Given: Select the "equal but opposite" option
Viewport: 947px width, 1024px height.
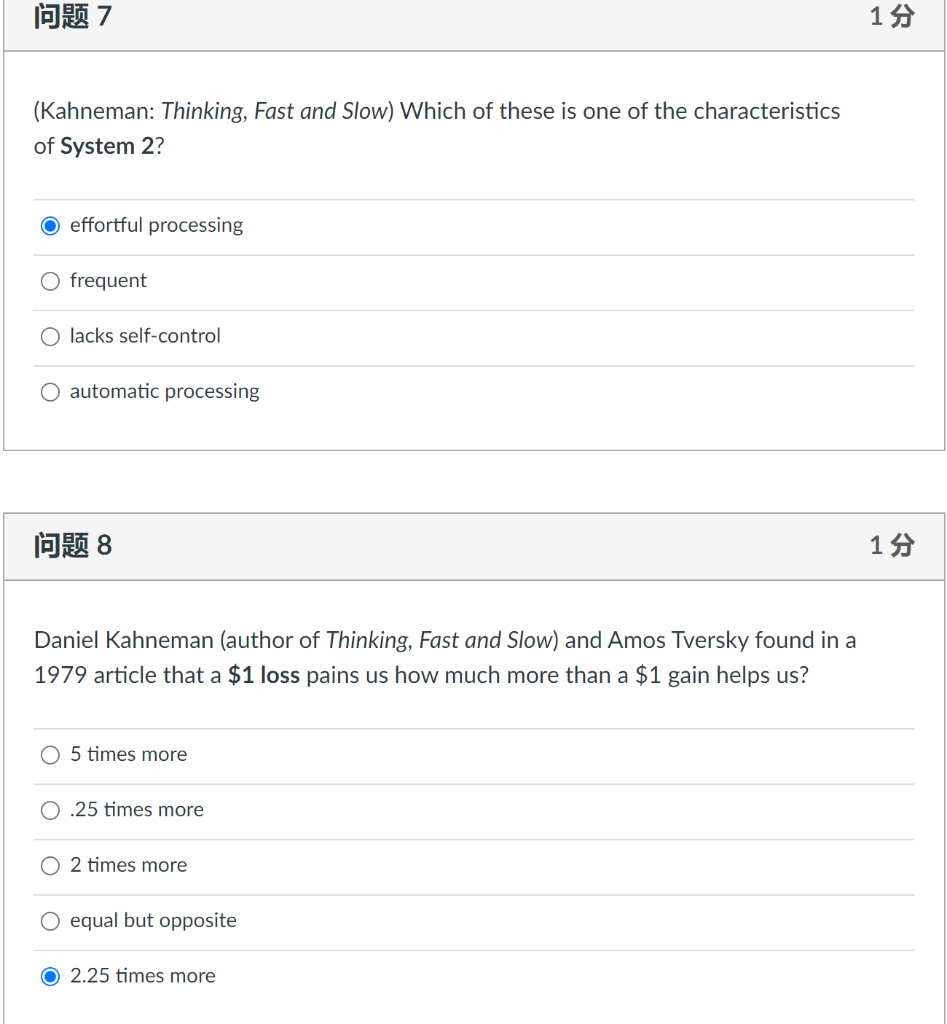Looking at the screenshot, I should pos(50,921).
